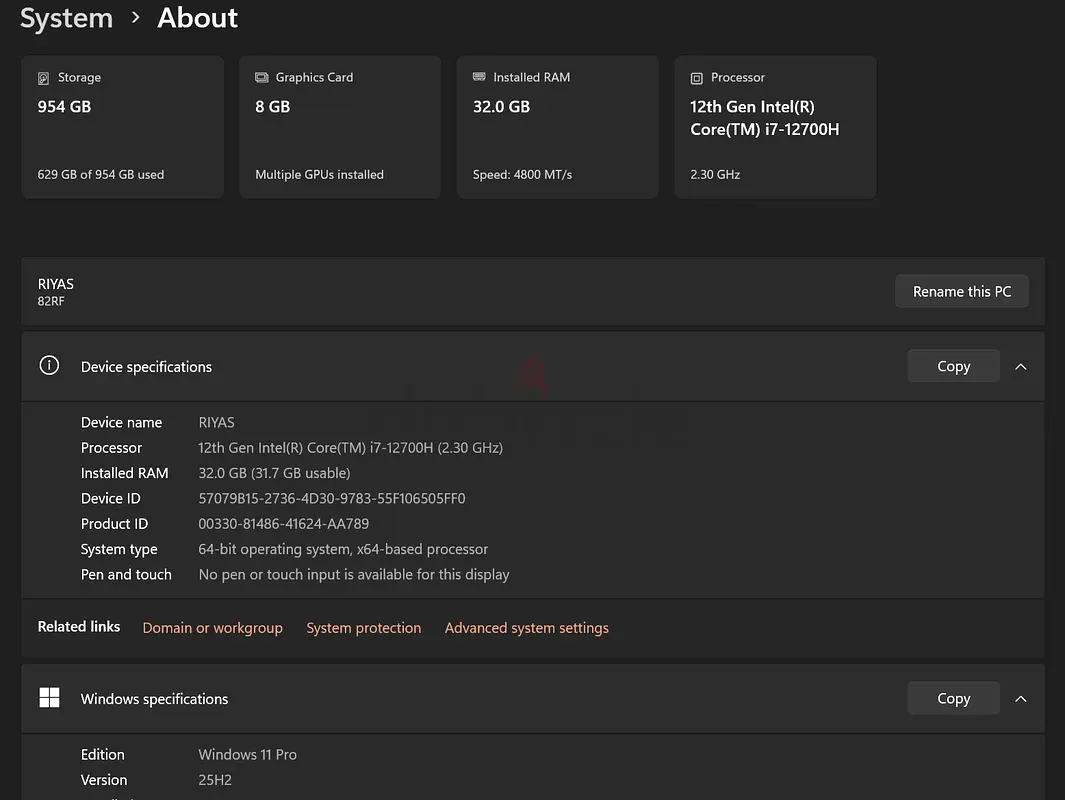Click the Device specifications info icon

point(49,365)
